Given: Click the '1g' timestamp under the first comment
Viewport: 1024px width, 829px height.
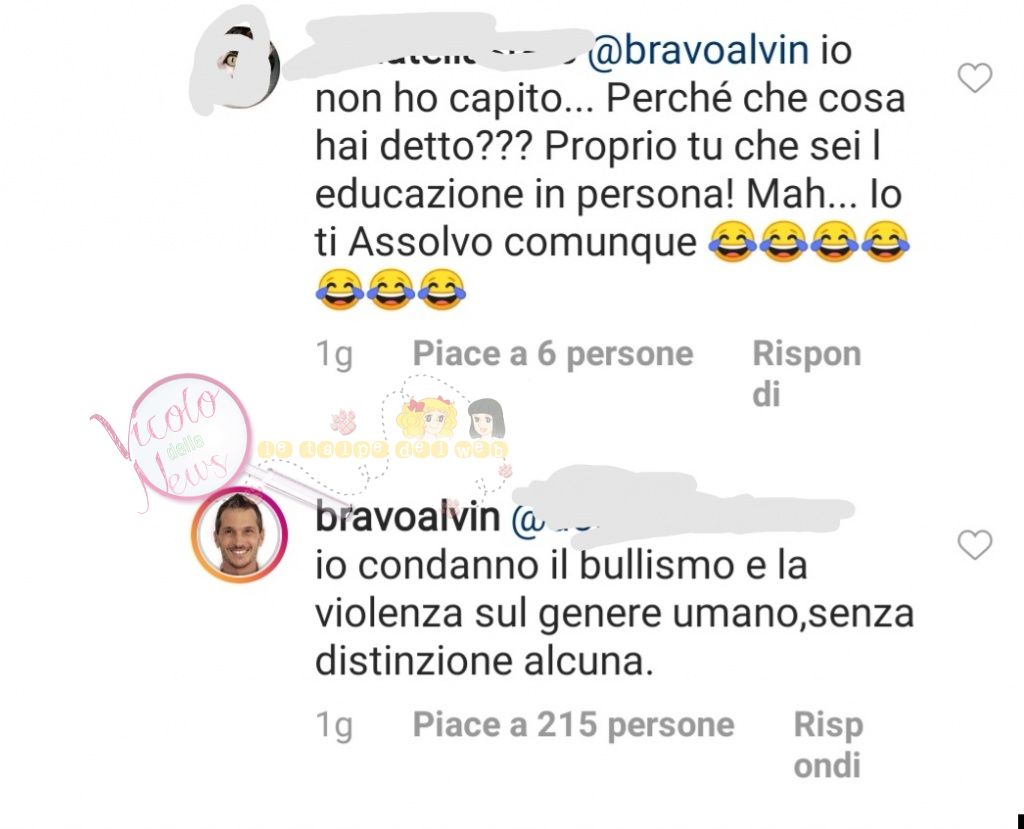Looking at the screenshot, I should 334,355.
